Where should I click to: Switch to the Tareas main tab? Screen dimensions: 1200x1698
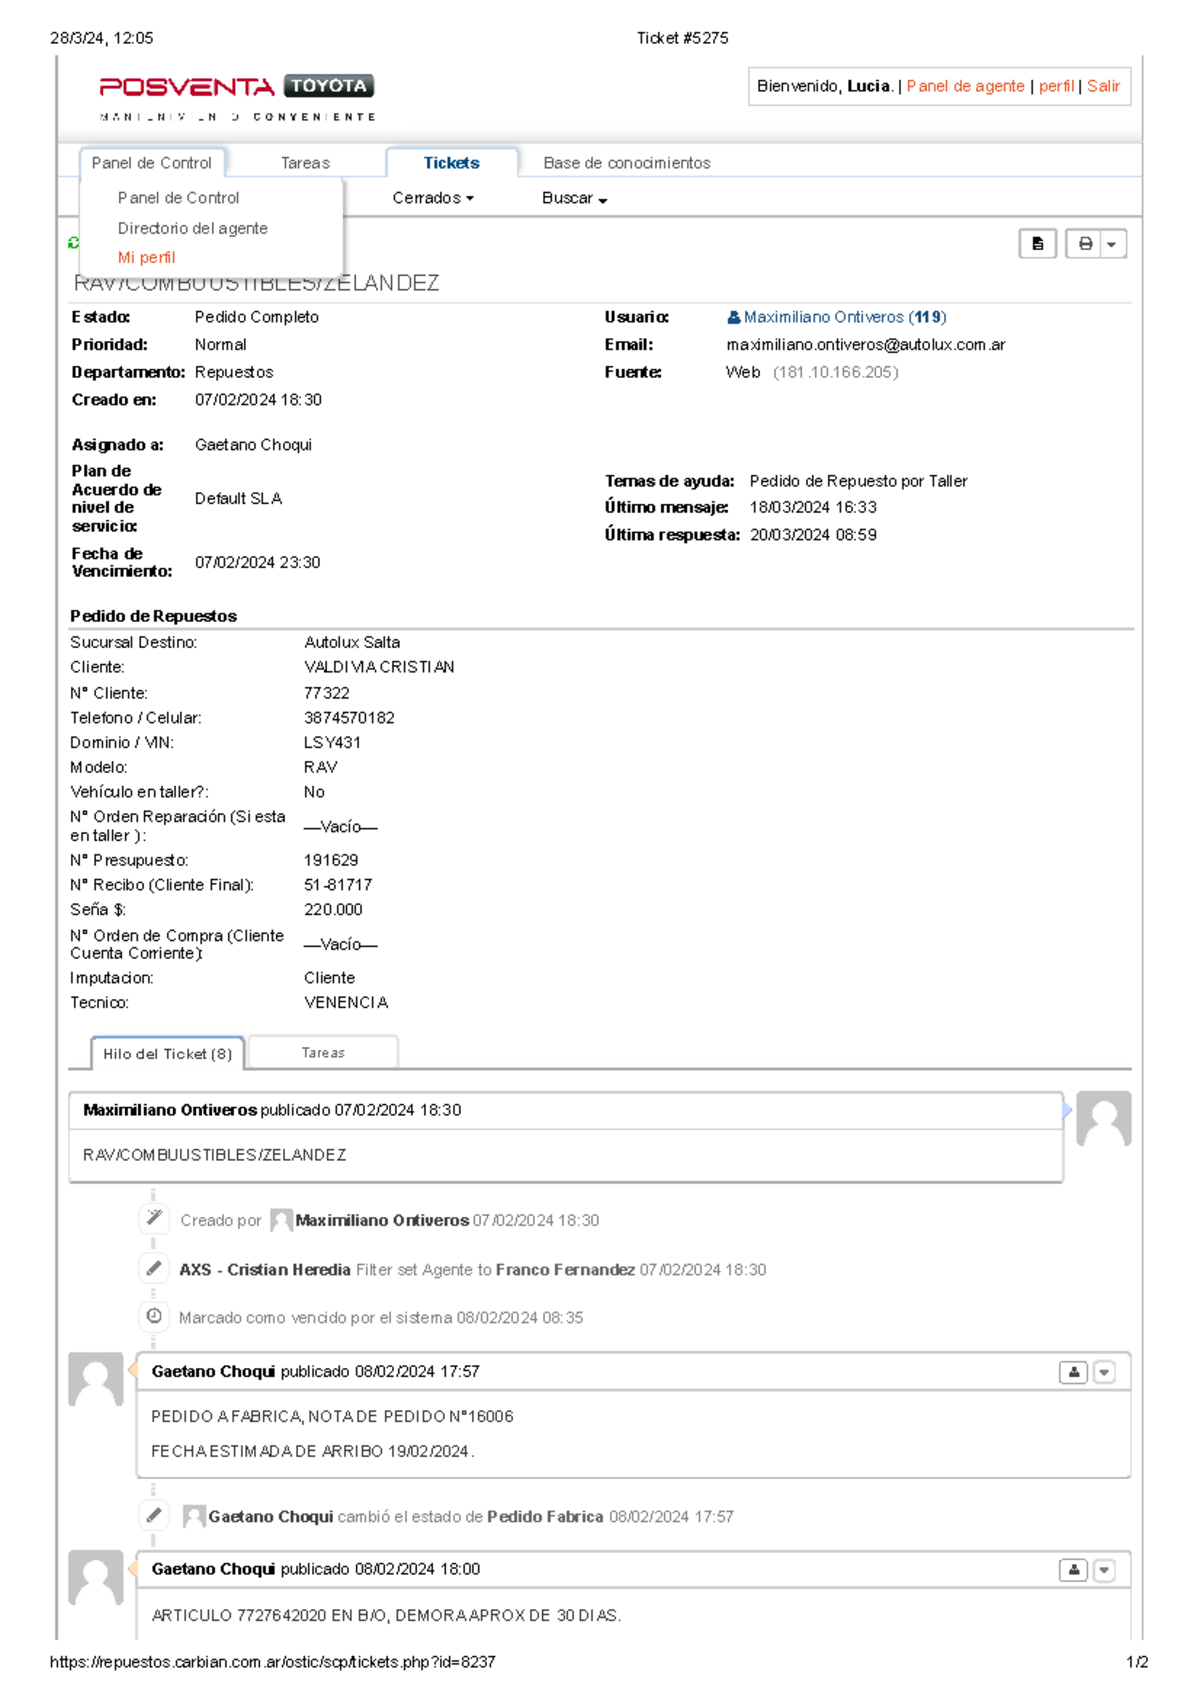tap(305, 163)
